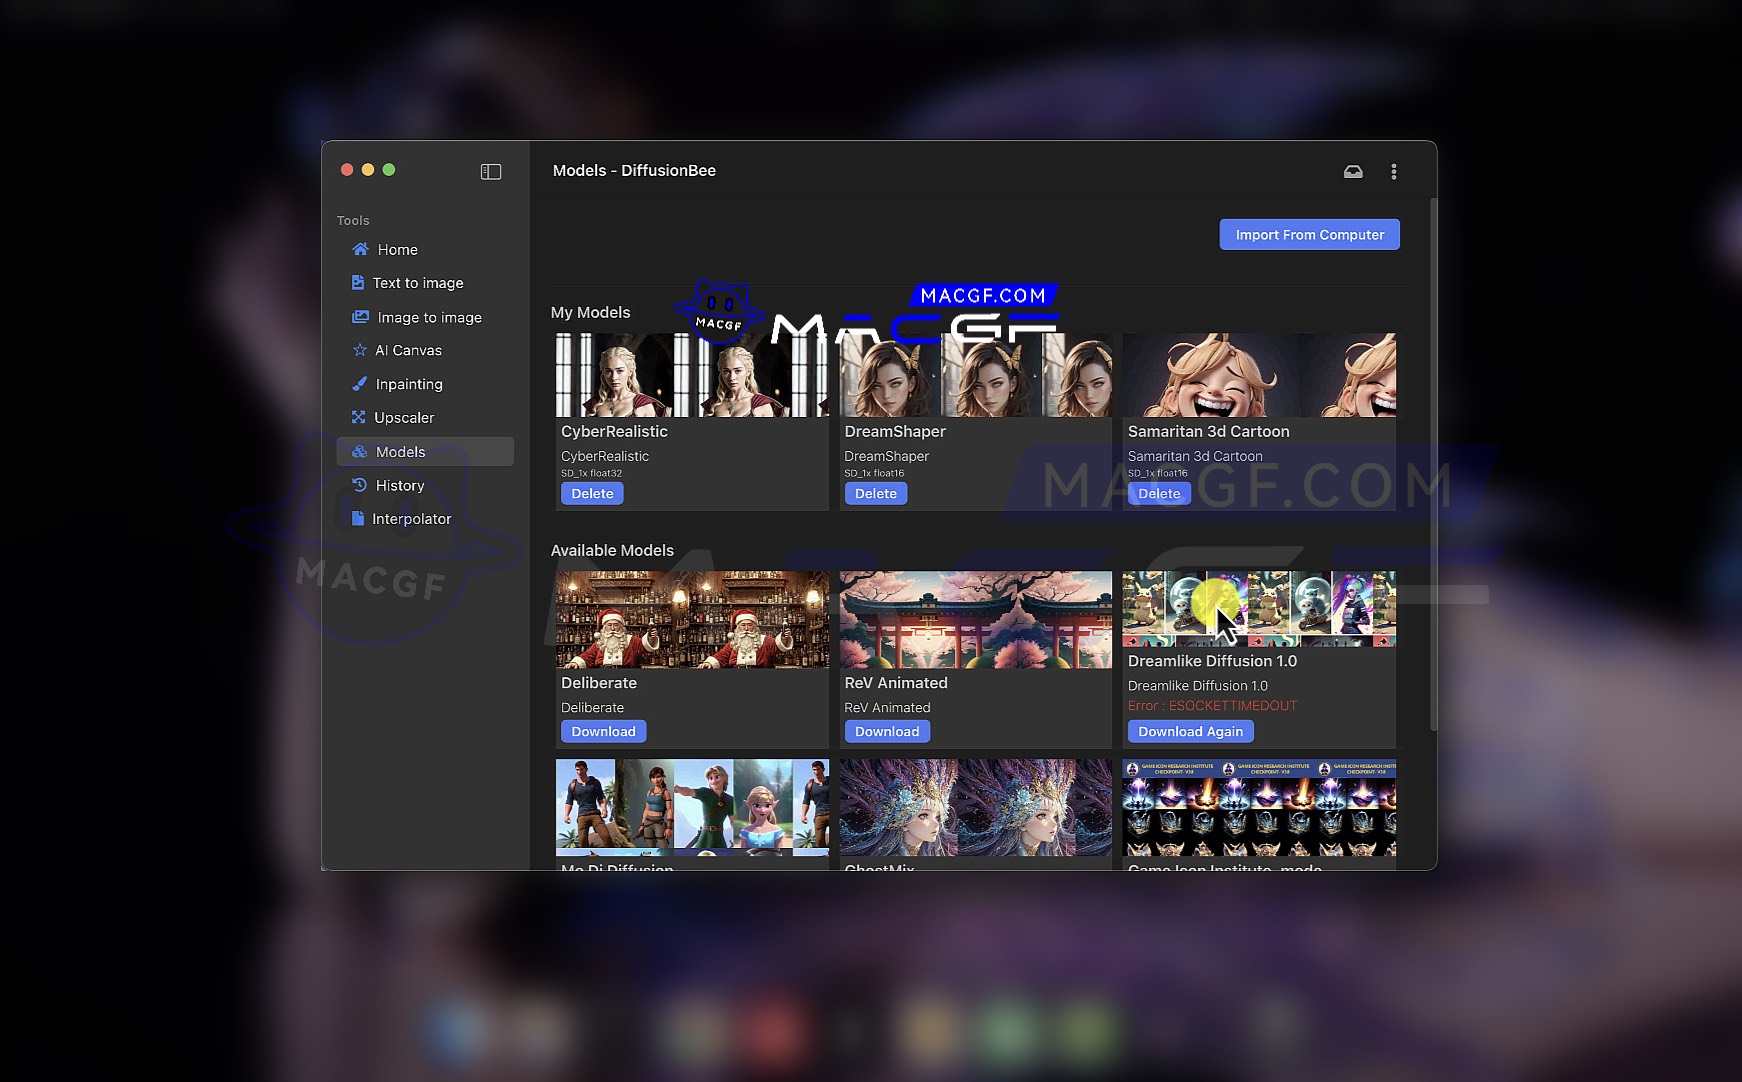This screenshot has height=1082, width=1742.
Task: Click the Home icon in sidebar
Action: [x=360, y=249]
